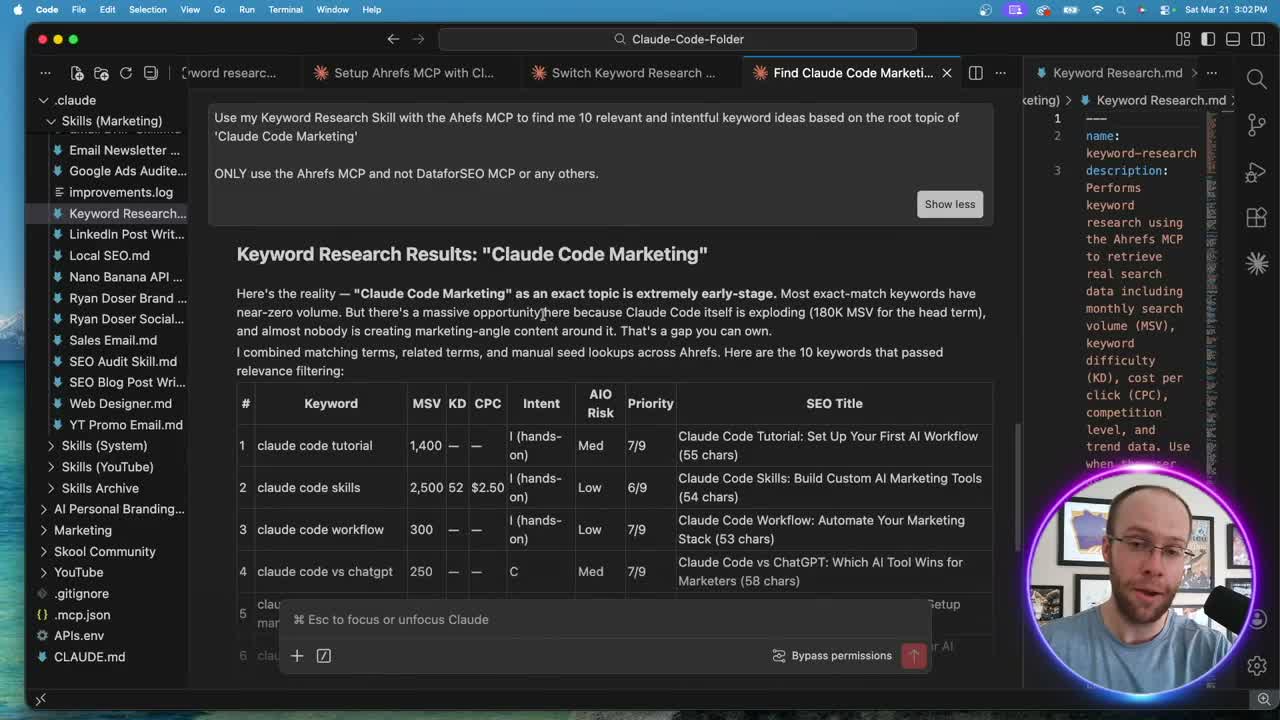Image resolution: width=1280 pixels, height=720 pixels.
Task: Open the File menu
Action: (78, 10)
